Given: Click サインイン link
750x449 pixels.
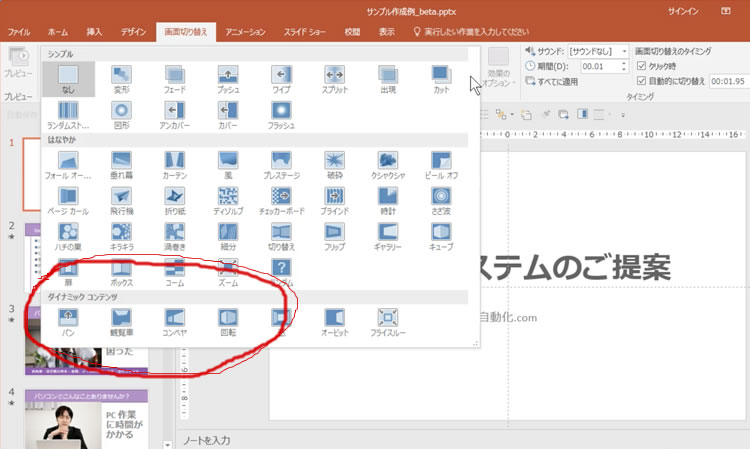Looking at the screenshot, I should 683,11.
